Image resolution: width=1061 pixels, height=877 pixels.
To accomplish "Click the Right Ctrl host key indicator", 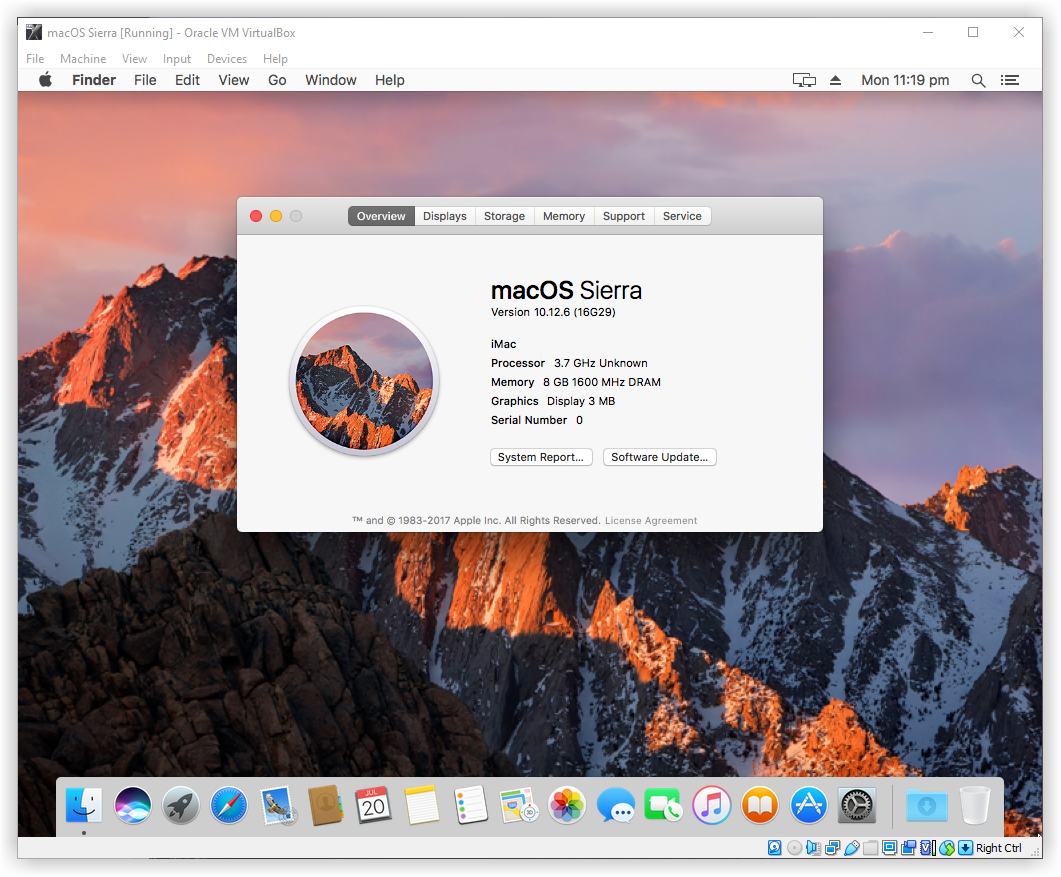I will tap(999, 847).
